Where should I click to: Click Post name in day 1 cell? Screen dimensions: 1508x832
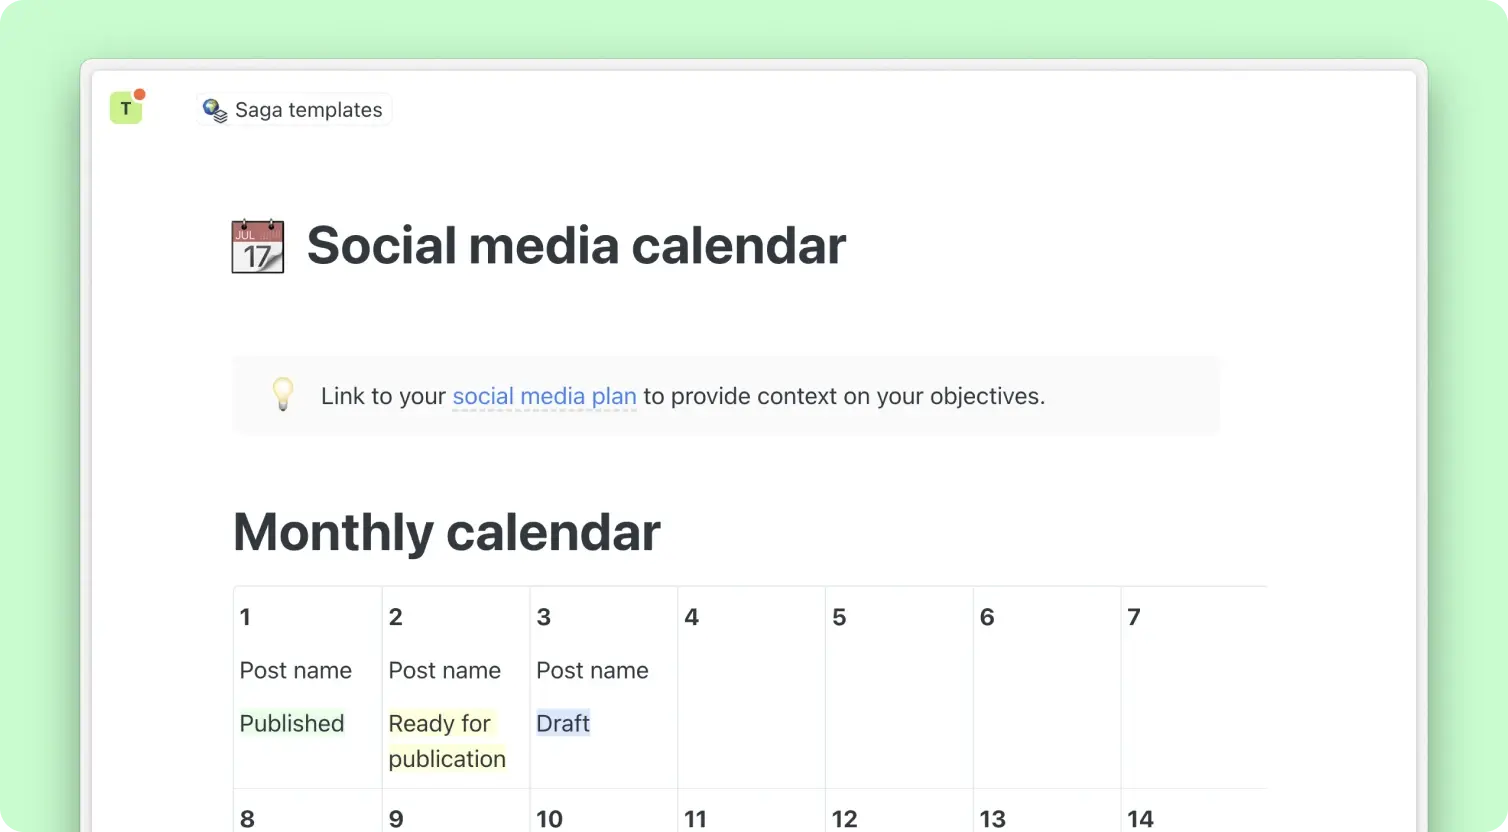[x=296, y=670]
